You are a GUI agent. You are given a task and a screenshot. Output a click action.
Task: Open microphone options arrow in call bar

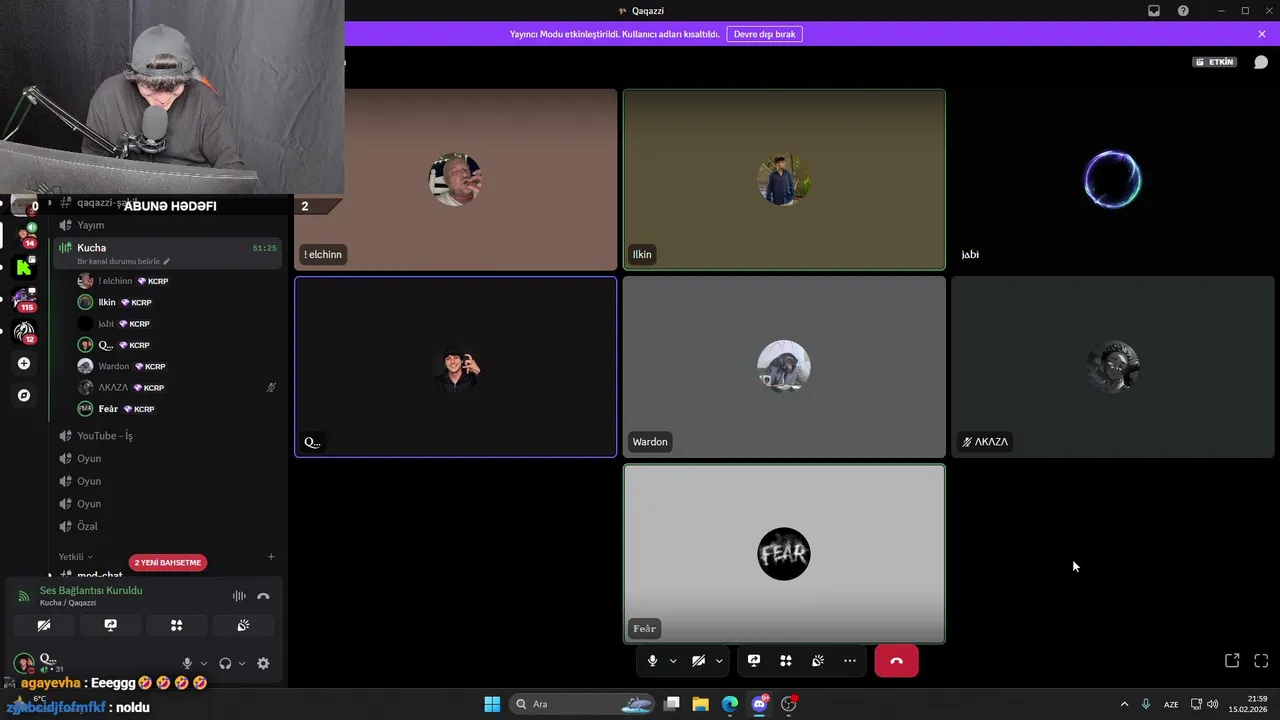(673, 661)
